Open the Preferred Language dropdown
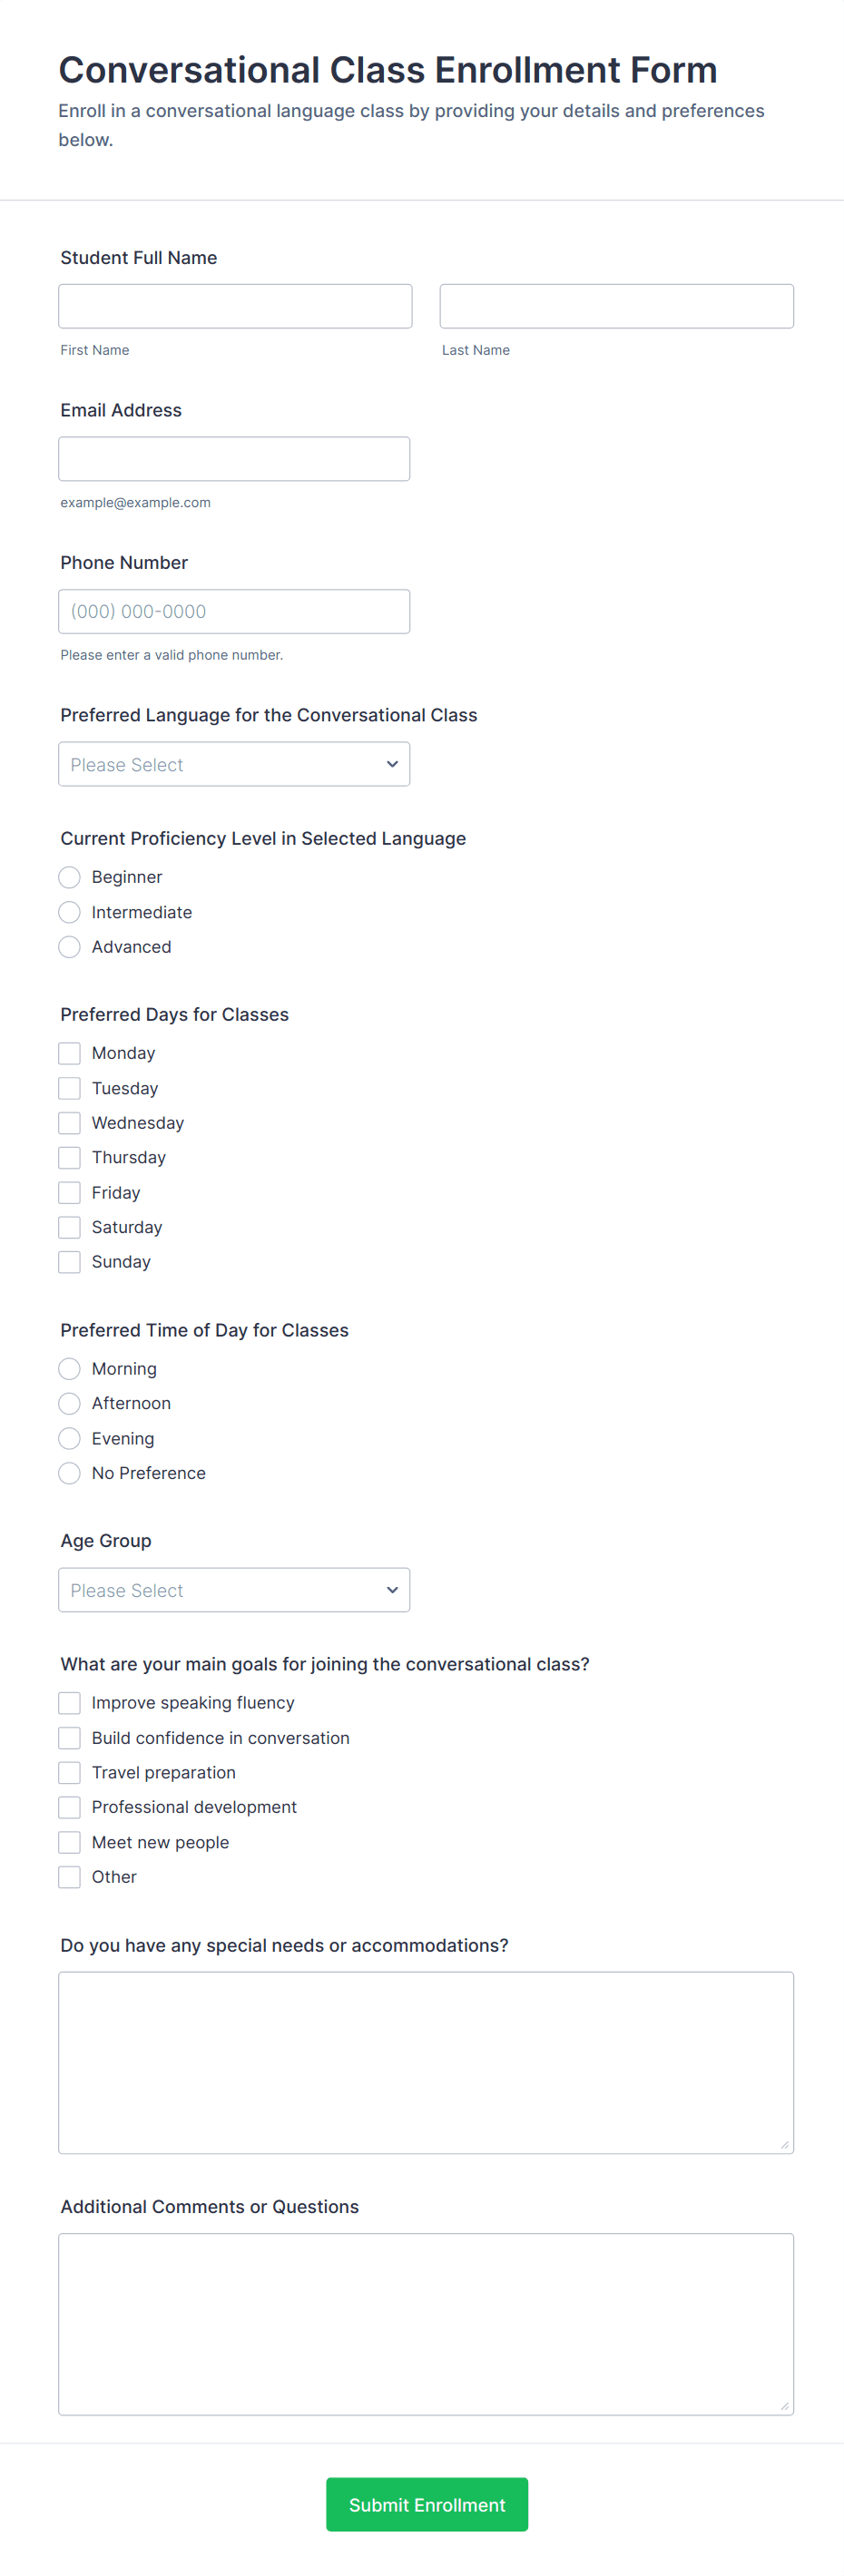The height and width of the screenshot is (2576, 844). 234,764
